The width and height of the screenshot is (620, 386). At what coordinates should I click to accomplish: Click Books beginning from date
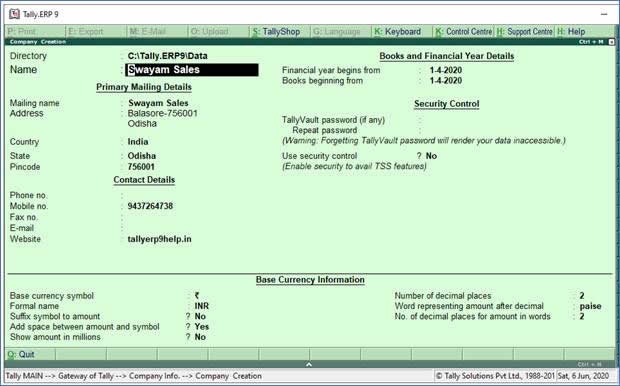(446, 81)
